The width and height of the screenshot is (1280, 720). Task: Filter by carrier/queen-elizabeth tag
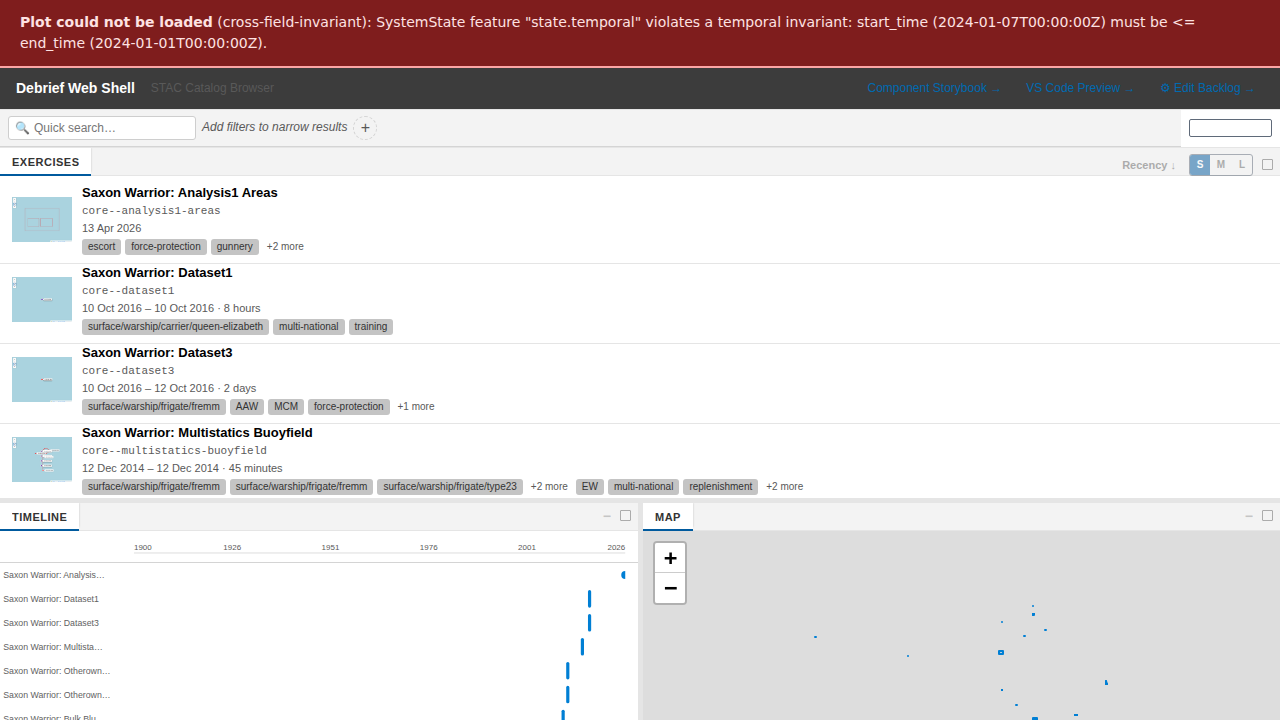point(175,327)
